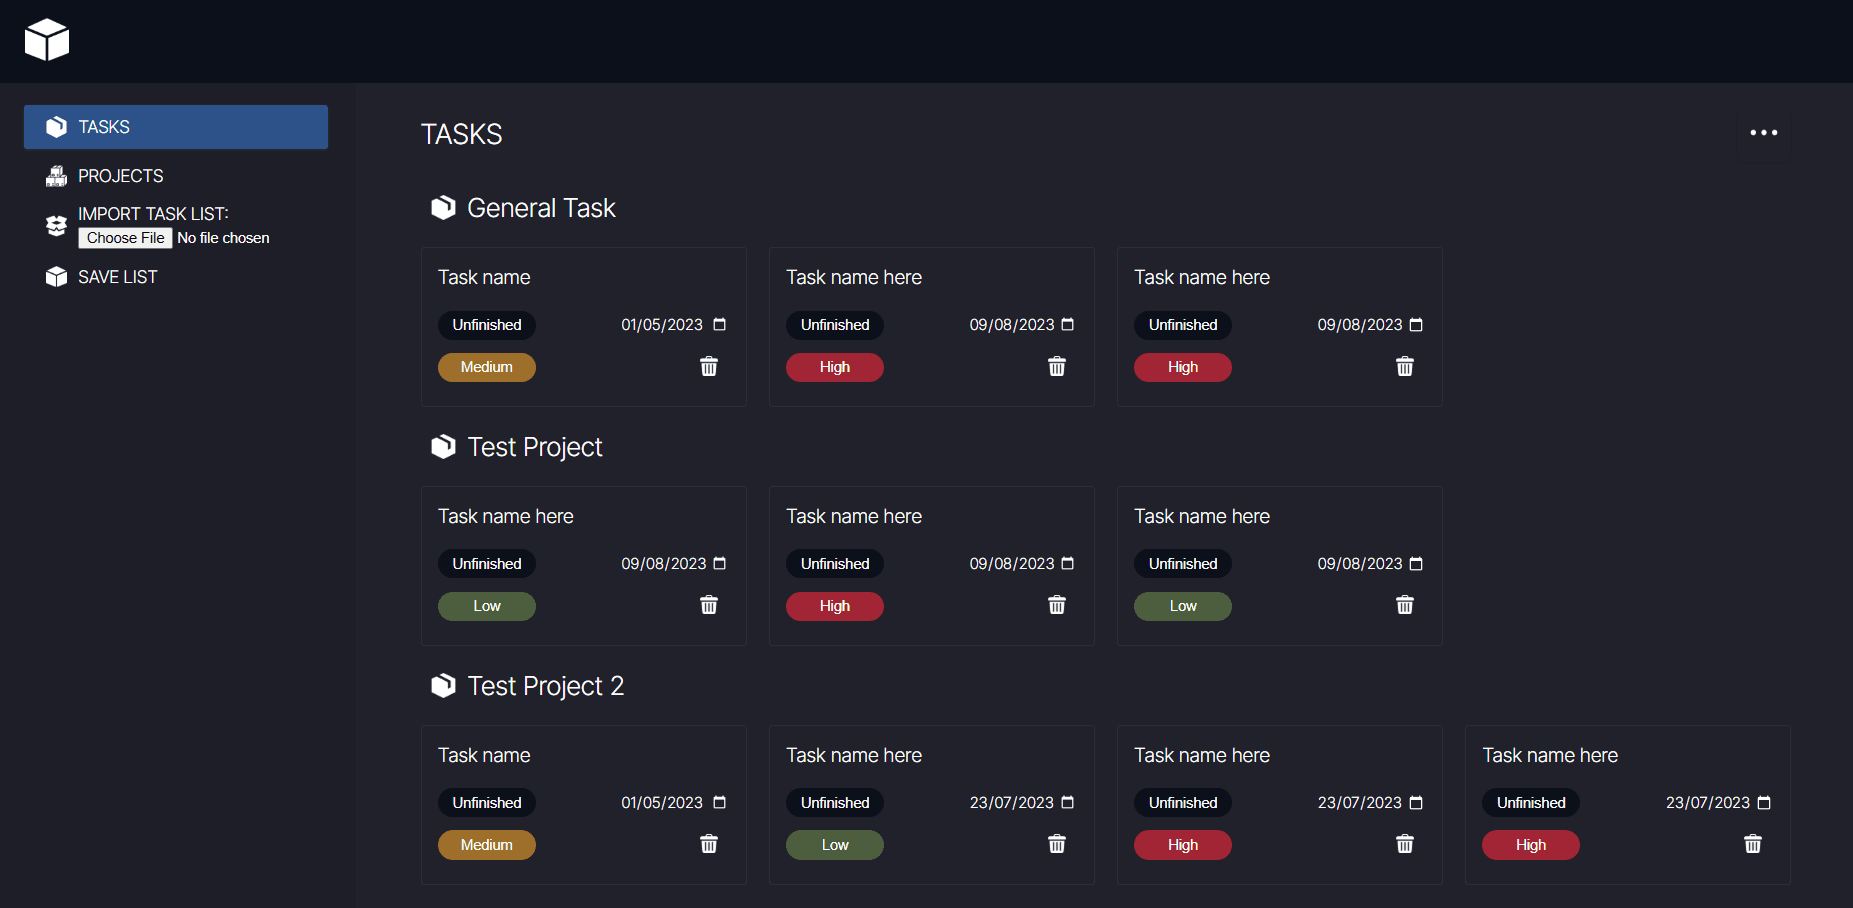Edit the 'Task name' title in Test Project 2
The image size is (1853, 908).
484,755
